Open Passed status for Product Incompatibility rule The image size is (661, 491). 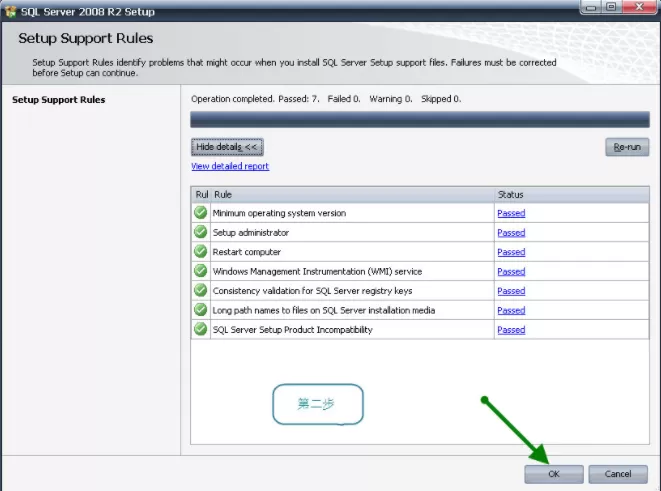511,330
